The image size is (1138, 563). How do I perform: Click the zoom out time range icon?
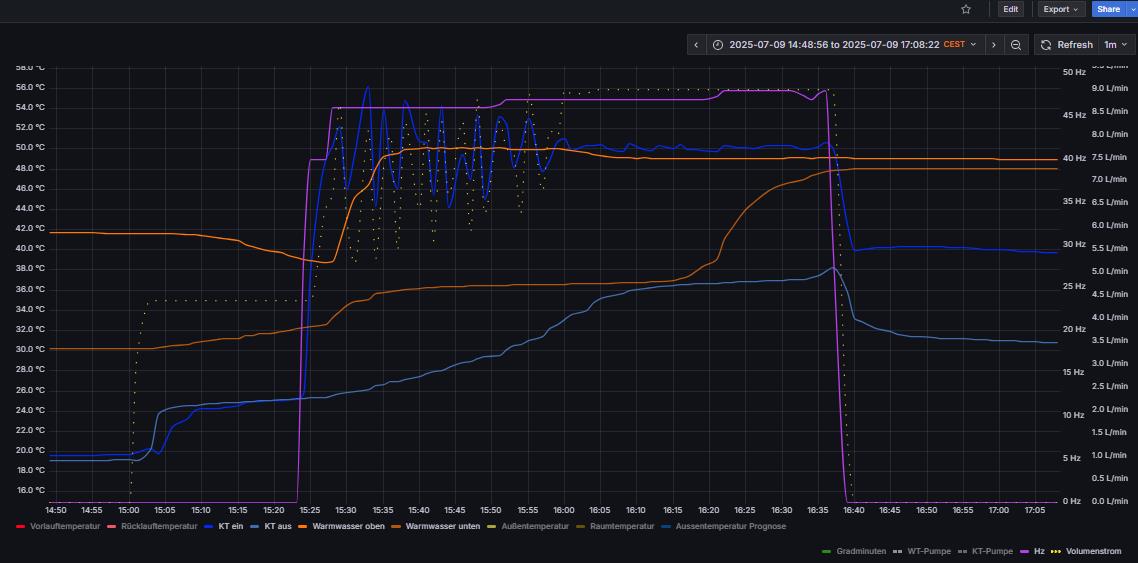click(1016, 45)
